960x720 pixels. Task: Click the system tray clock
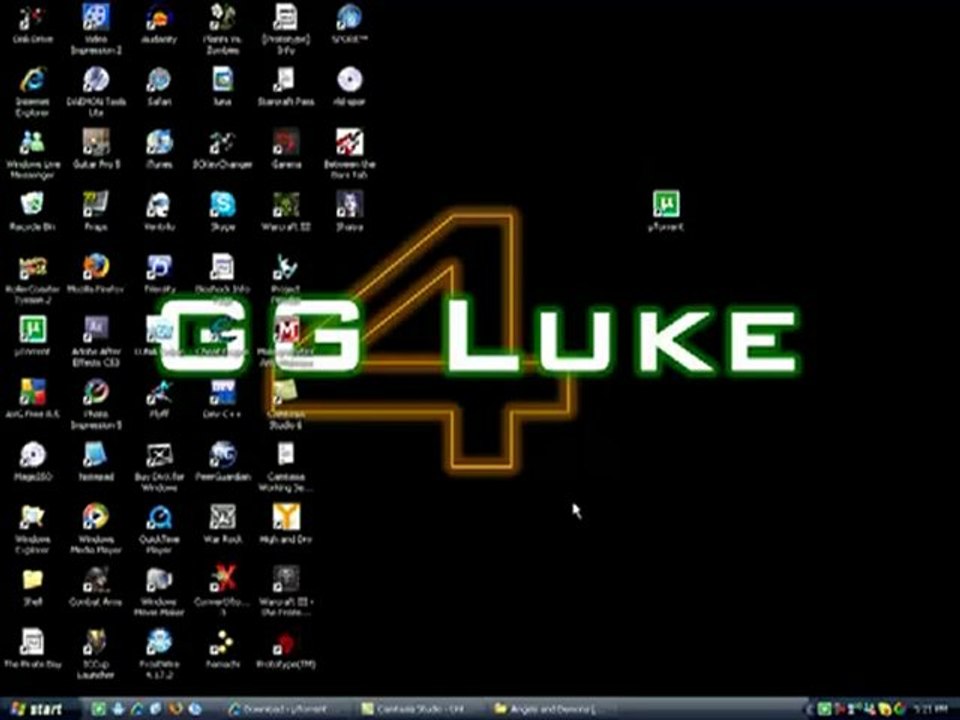931,709
